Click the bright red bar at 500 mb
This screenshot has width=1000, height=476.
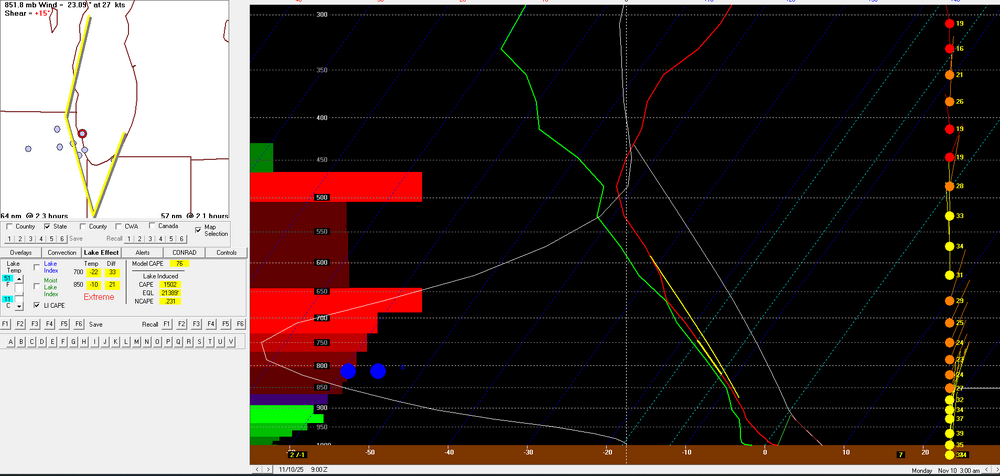(x=335, y=187)
